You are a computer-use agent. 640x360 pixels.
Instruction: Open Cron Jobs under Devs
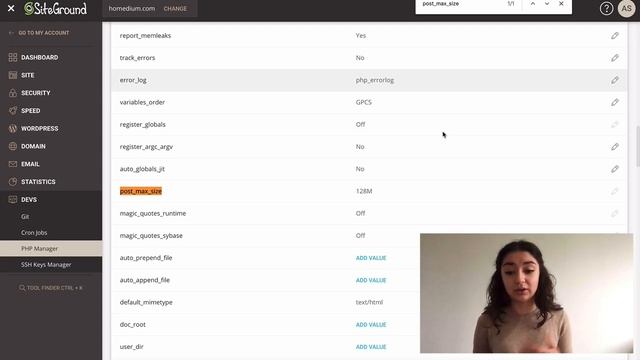(34, 233)
